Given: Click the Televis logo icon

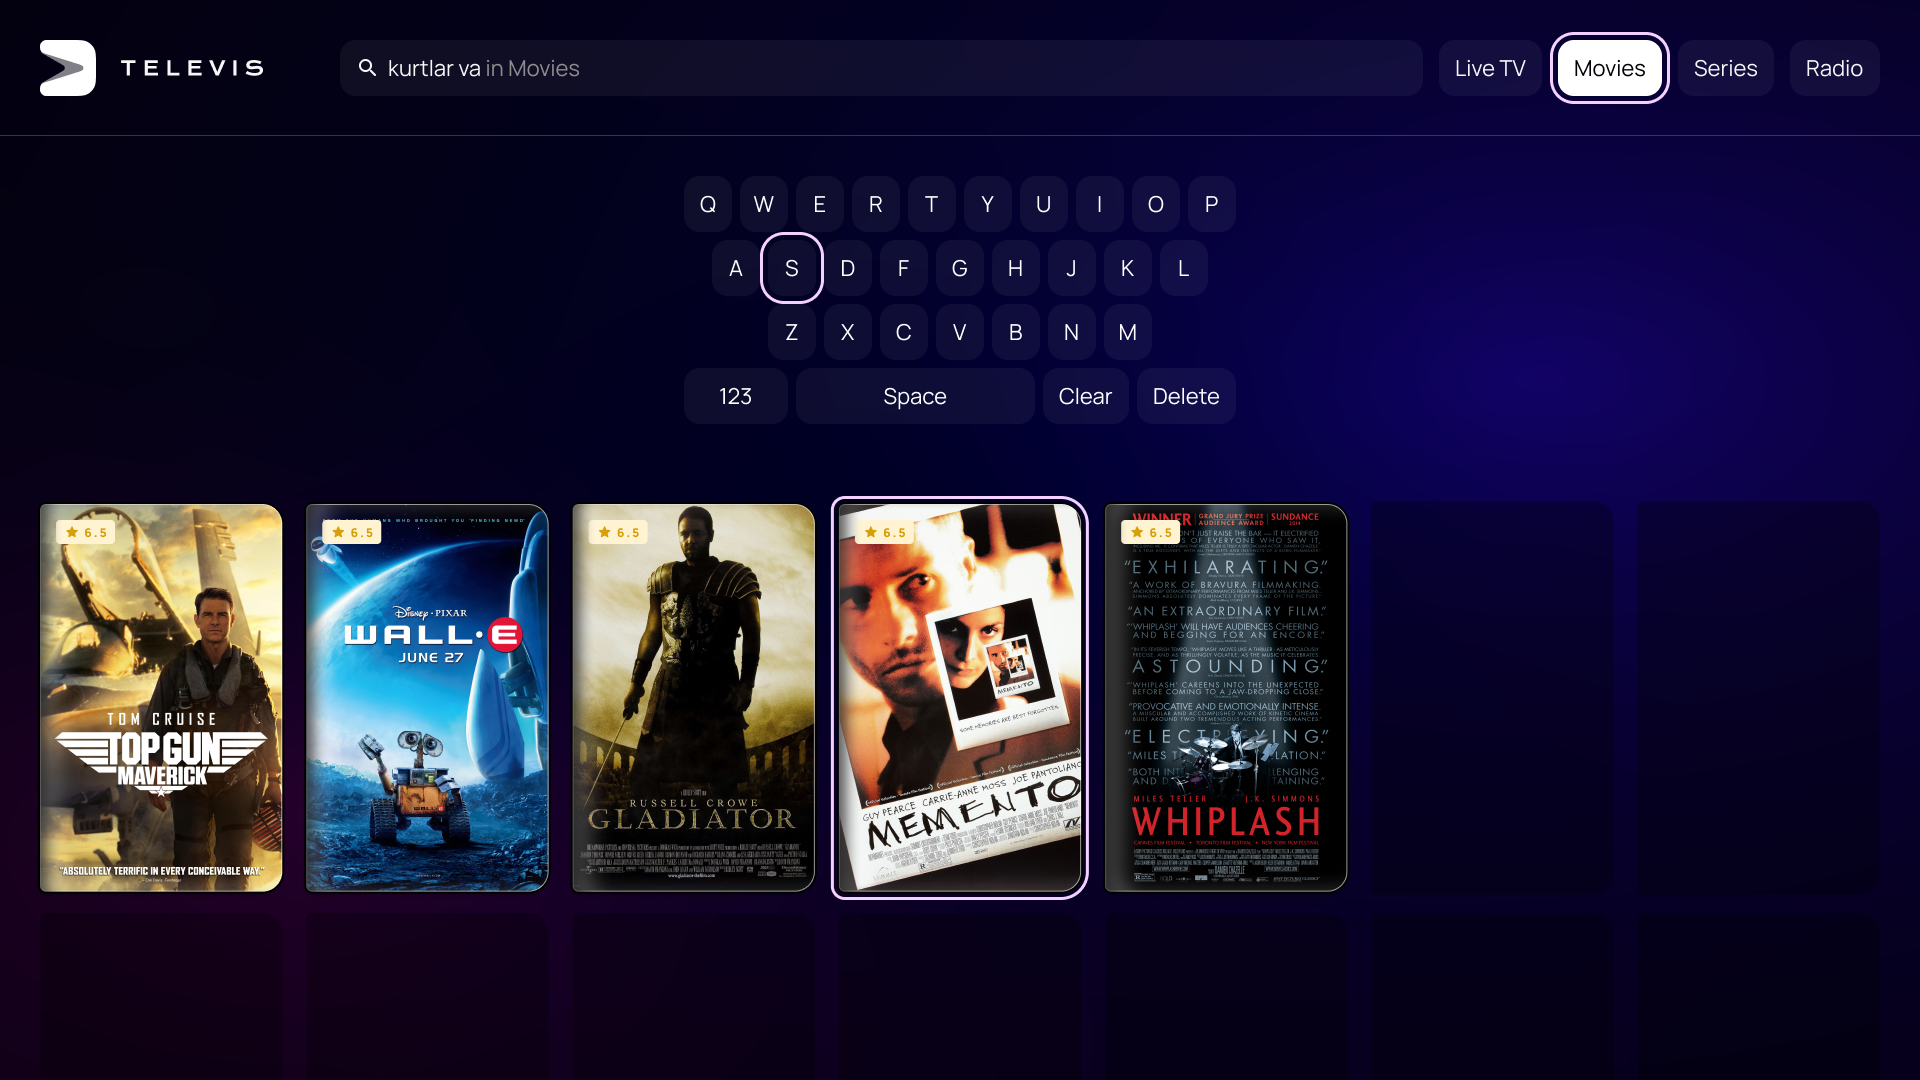Looking at the screenshot, I should [x=68, y=68].
